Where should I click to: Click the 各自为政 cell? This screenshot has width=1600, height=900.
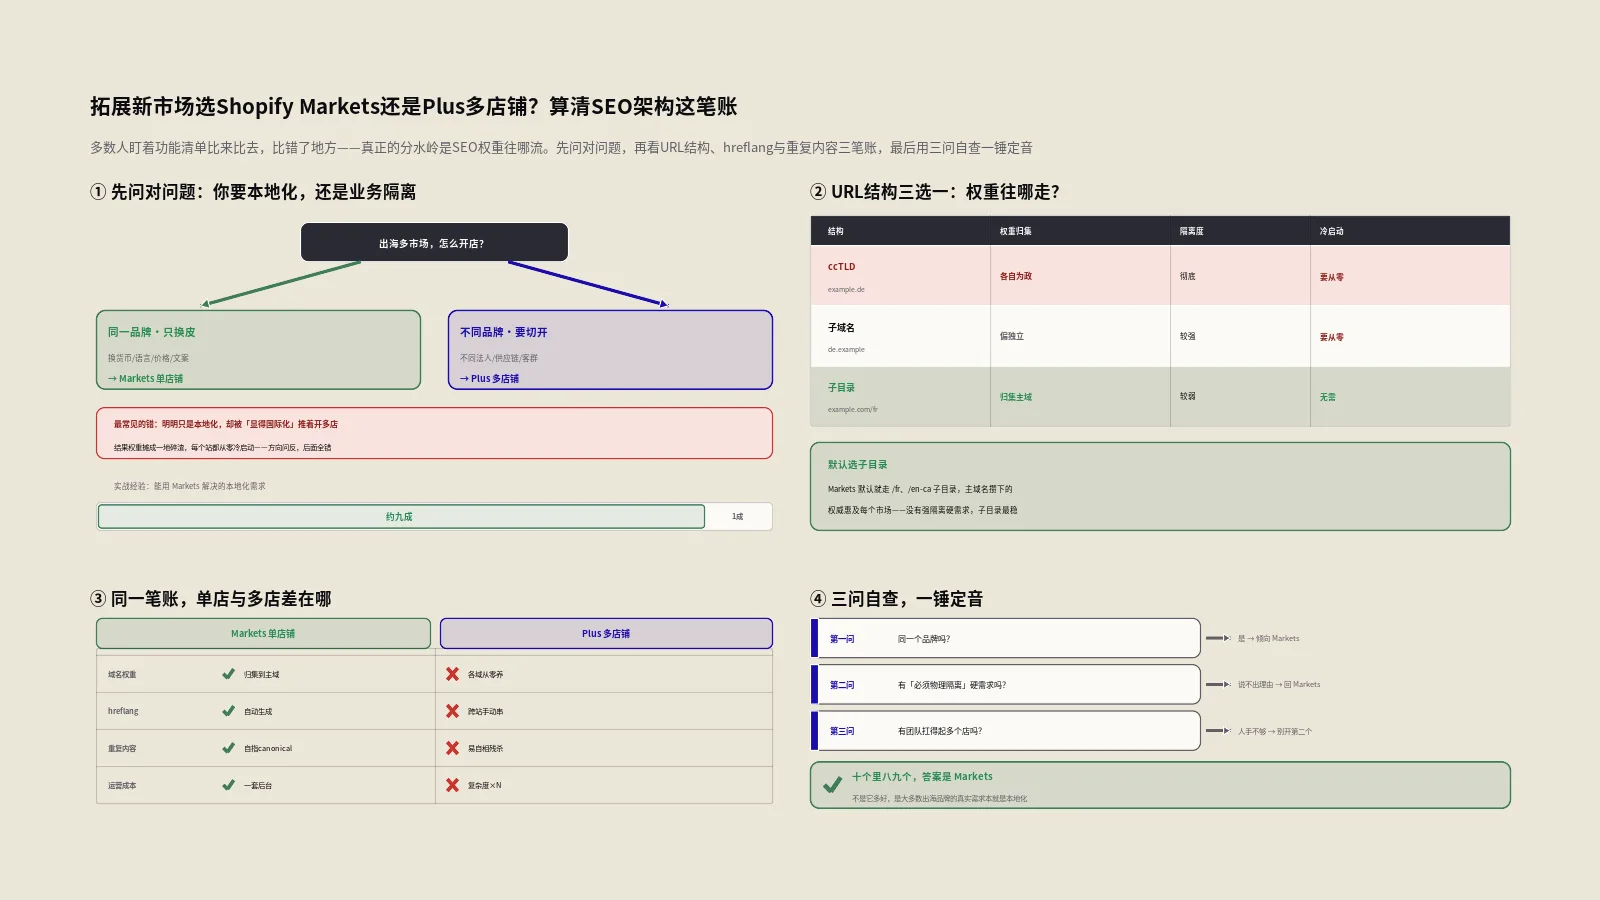pyautogui.click(x=1016, y=277)
